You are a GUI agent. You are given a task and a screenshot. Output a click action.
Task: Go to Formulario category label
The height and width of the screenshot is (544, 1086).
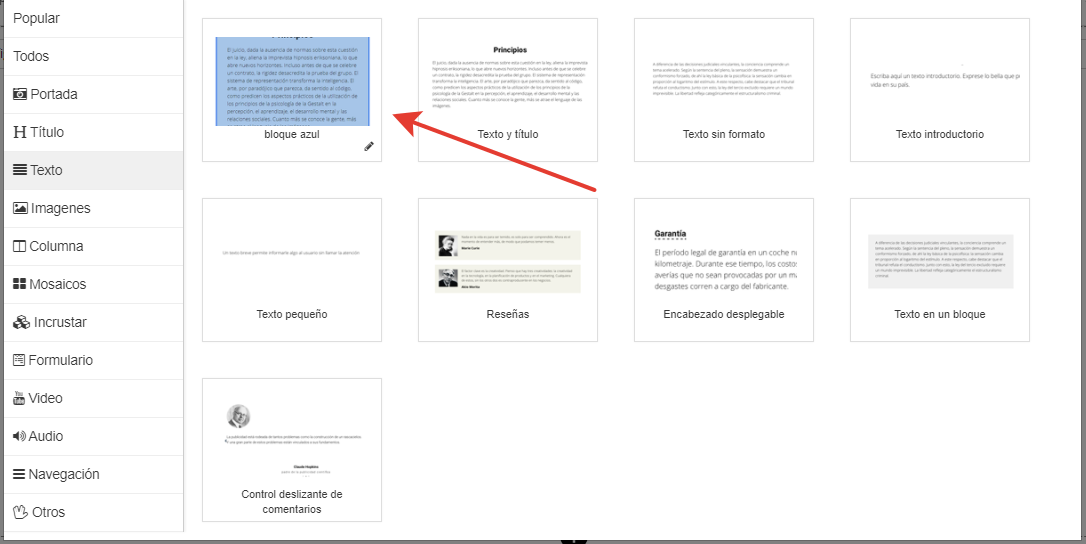[x=60, y=360]
